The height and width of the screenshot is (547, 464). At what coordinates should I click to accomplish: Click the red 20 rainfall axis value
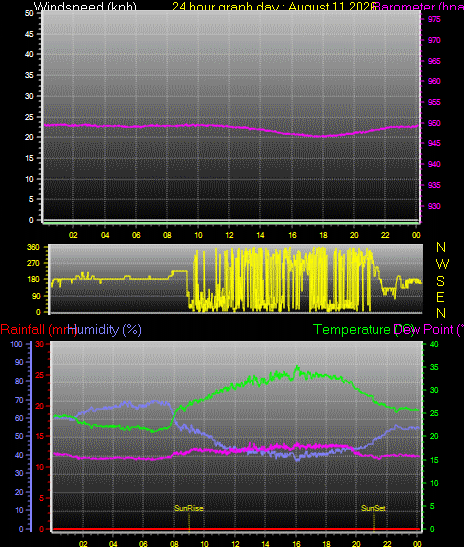[40, 406]
